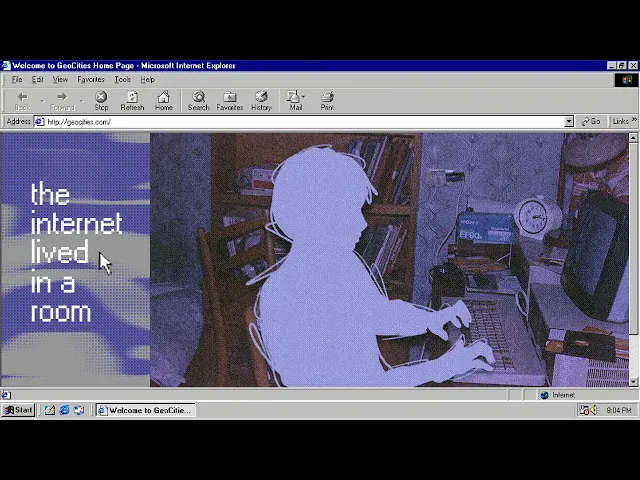Launch Internet Explorer from quick launch

[64, 410]
